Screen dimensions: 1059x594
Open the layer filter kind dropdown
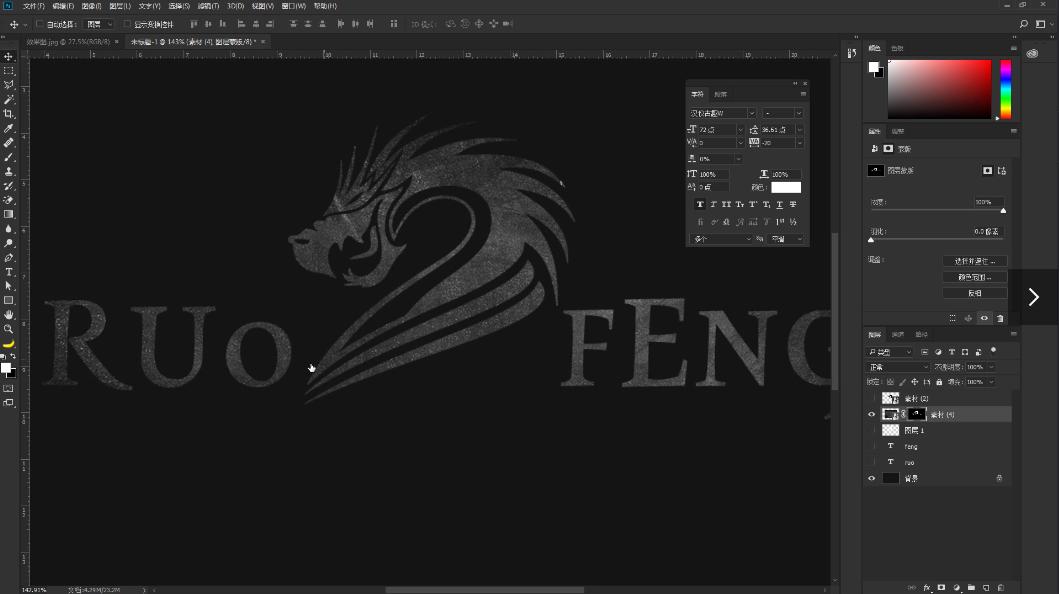[x=890, y=352]
